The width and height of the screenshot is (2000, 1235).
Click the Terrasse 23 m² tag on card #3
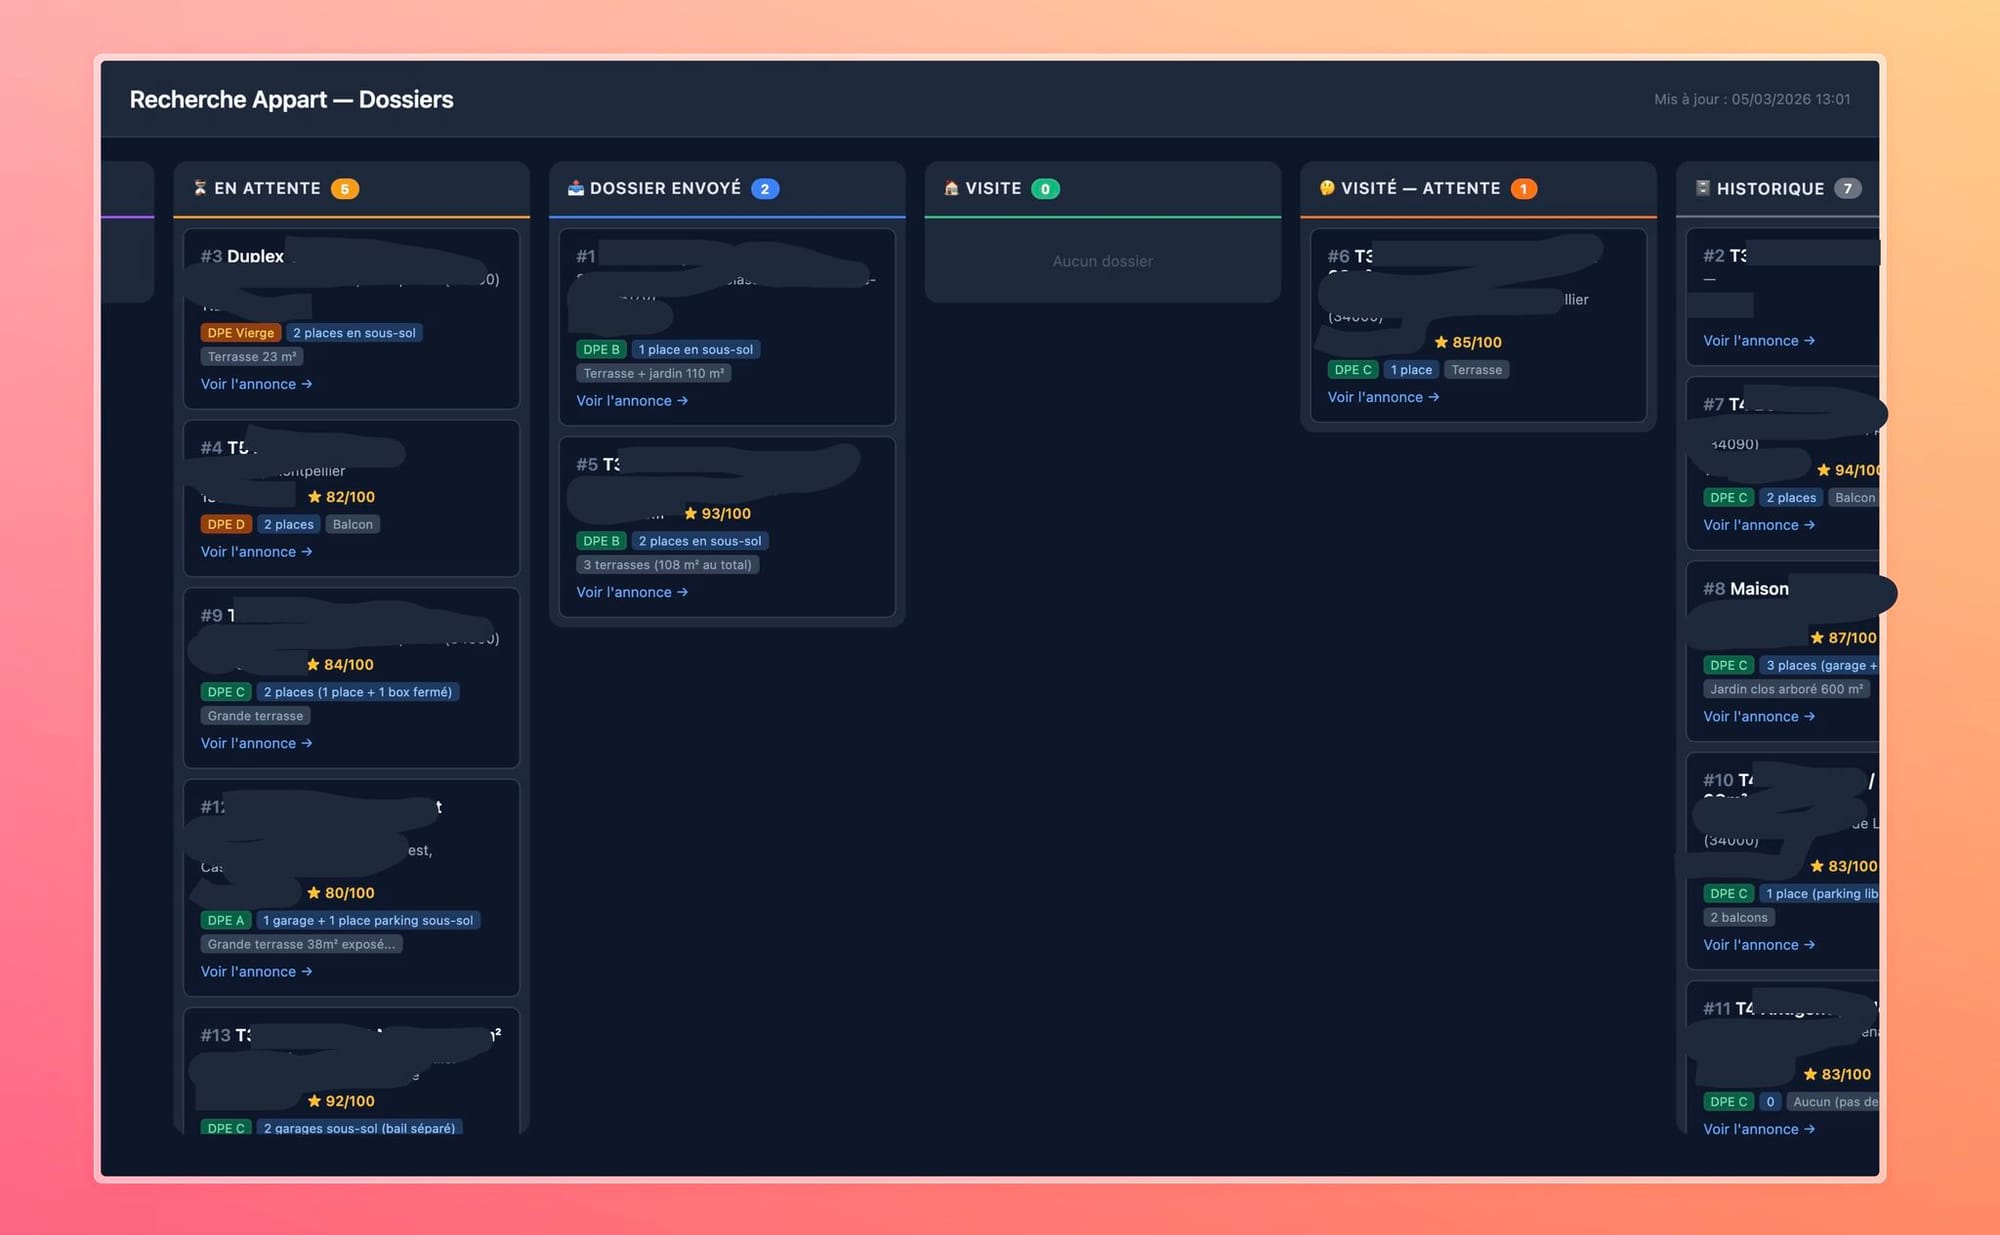click(x=251, y=357)
